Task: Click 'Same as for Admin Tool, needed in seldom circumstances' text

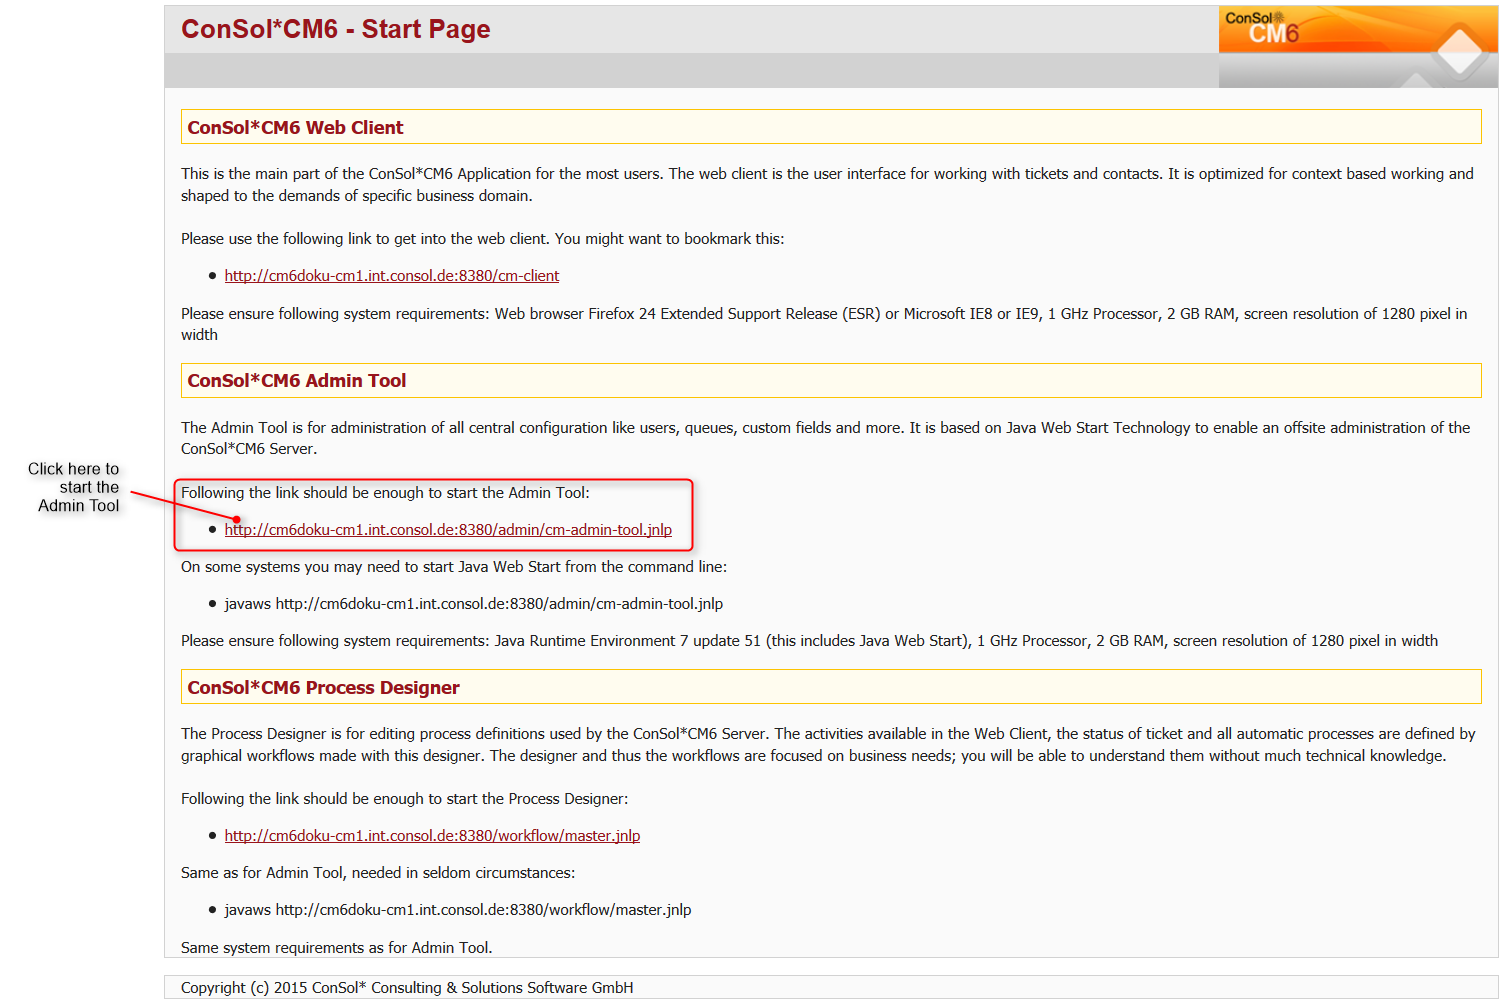Action: click(378, 873)
